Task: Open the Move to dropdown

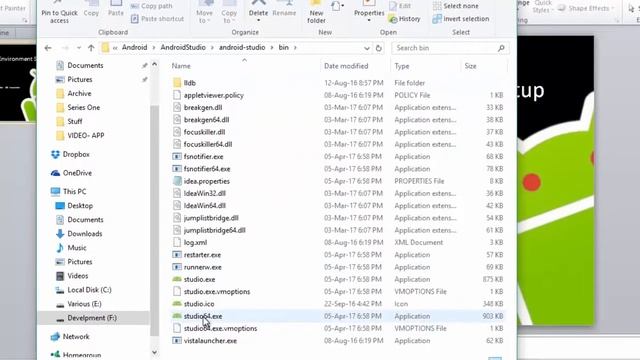Action: (x=204, y=12)
